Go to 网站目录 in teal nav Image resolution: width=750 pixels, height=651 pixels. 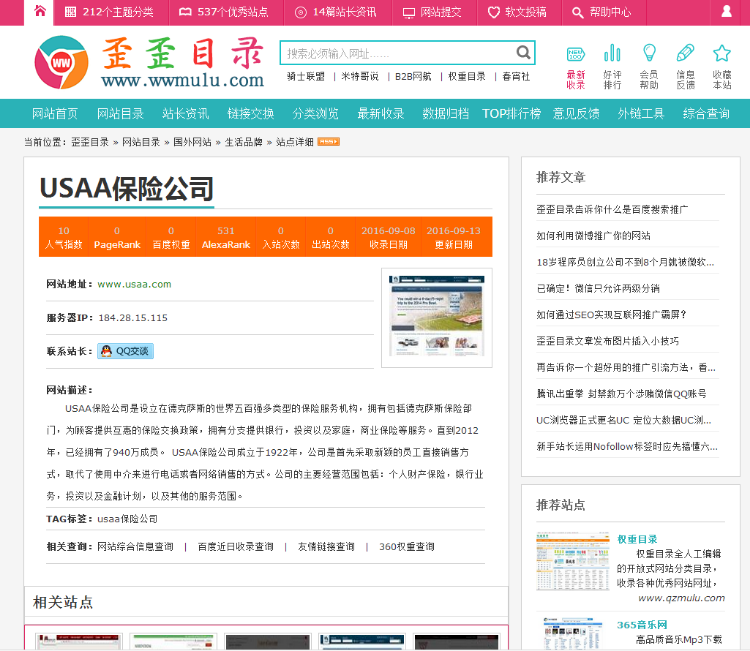point(120,114)
